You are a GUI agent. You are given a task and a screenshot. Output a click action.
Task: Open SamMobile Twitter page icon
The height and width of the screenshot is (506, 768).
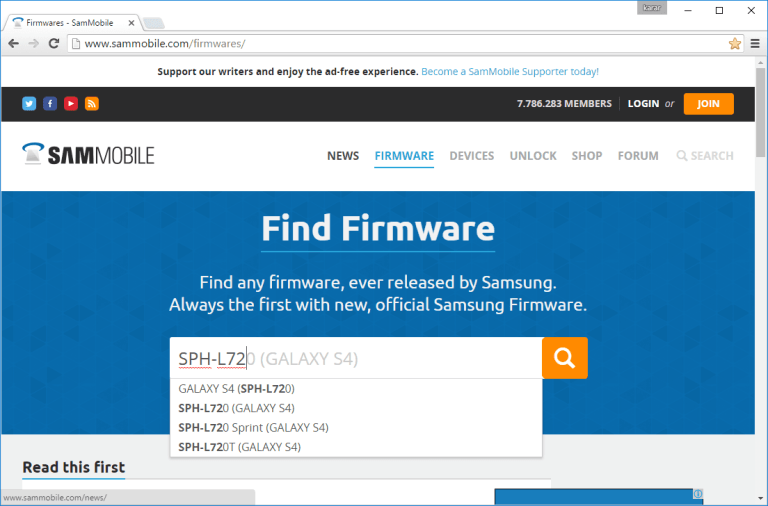[29, 104]
